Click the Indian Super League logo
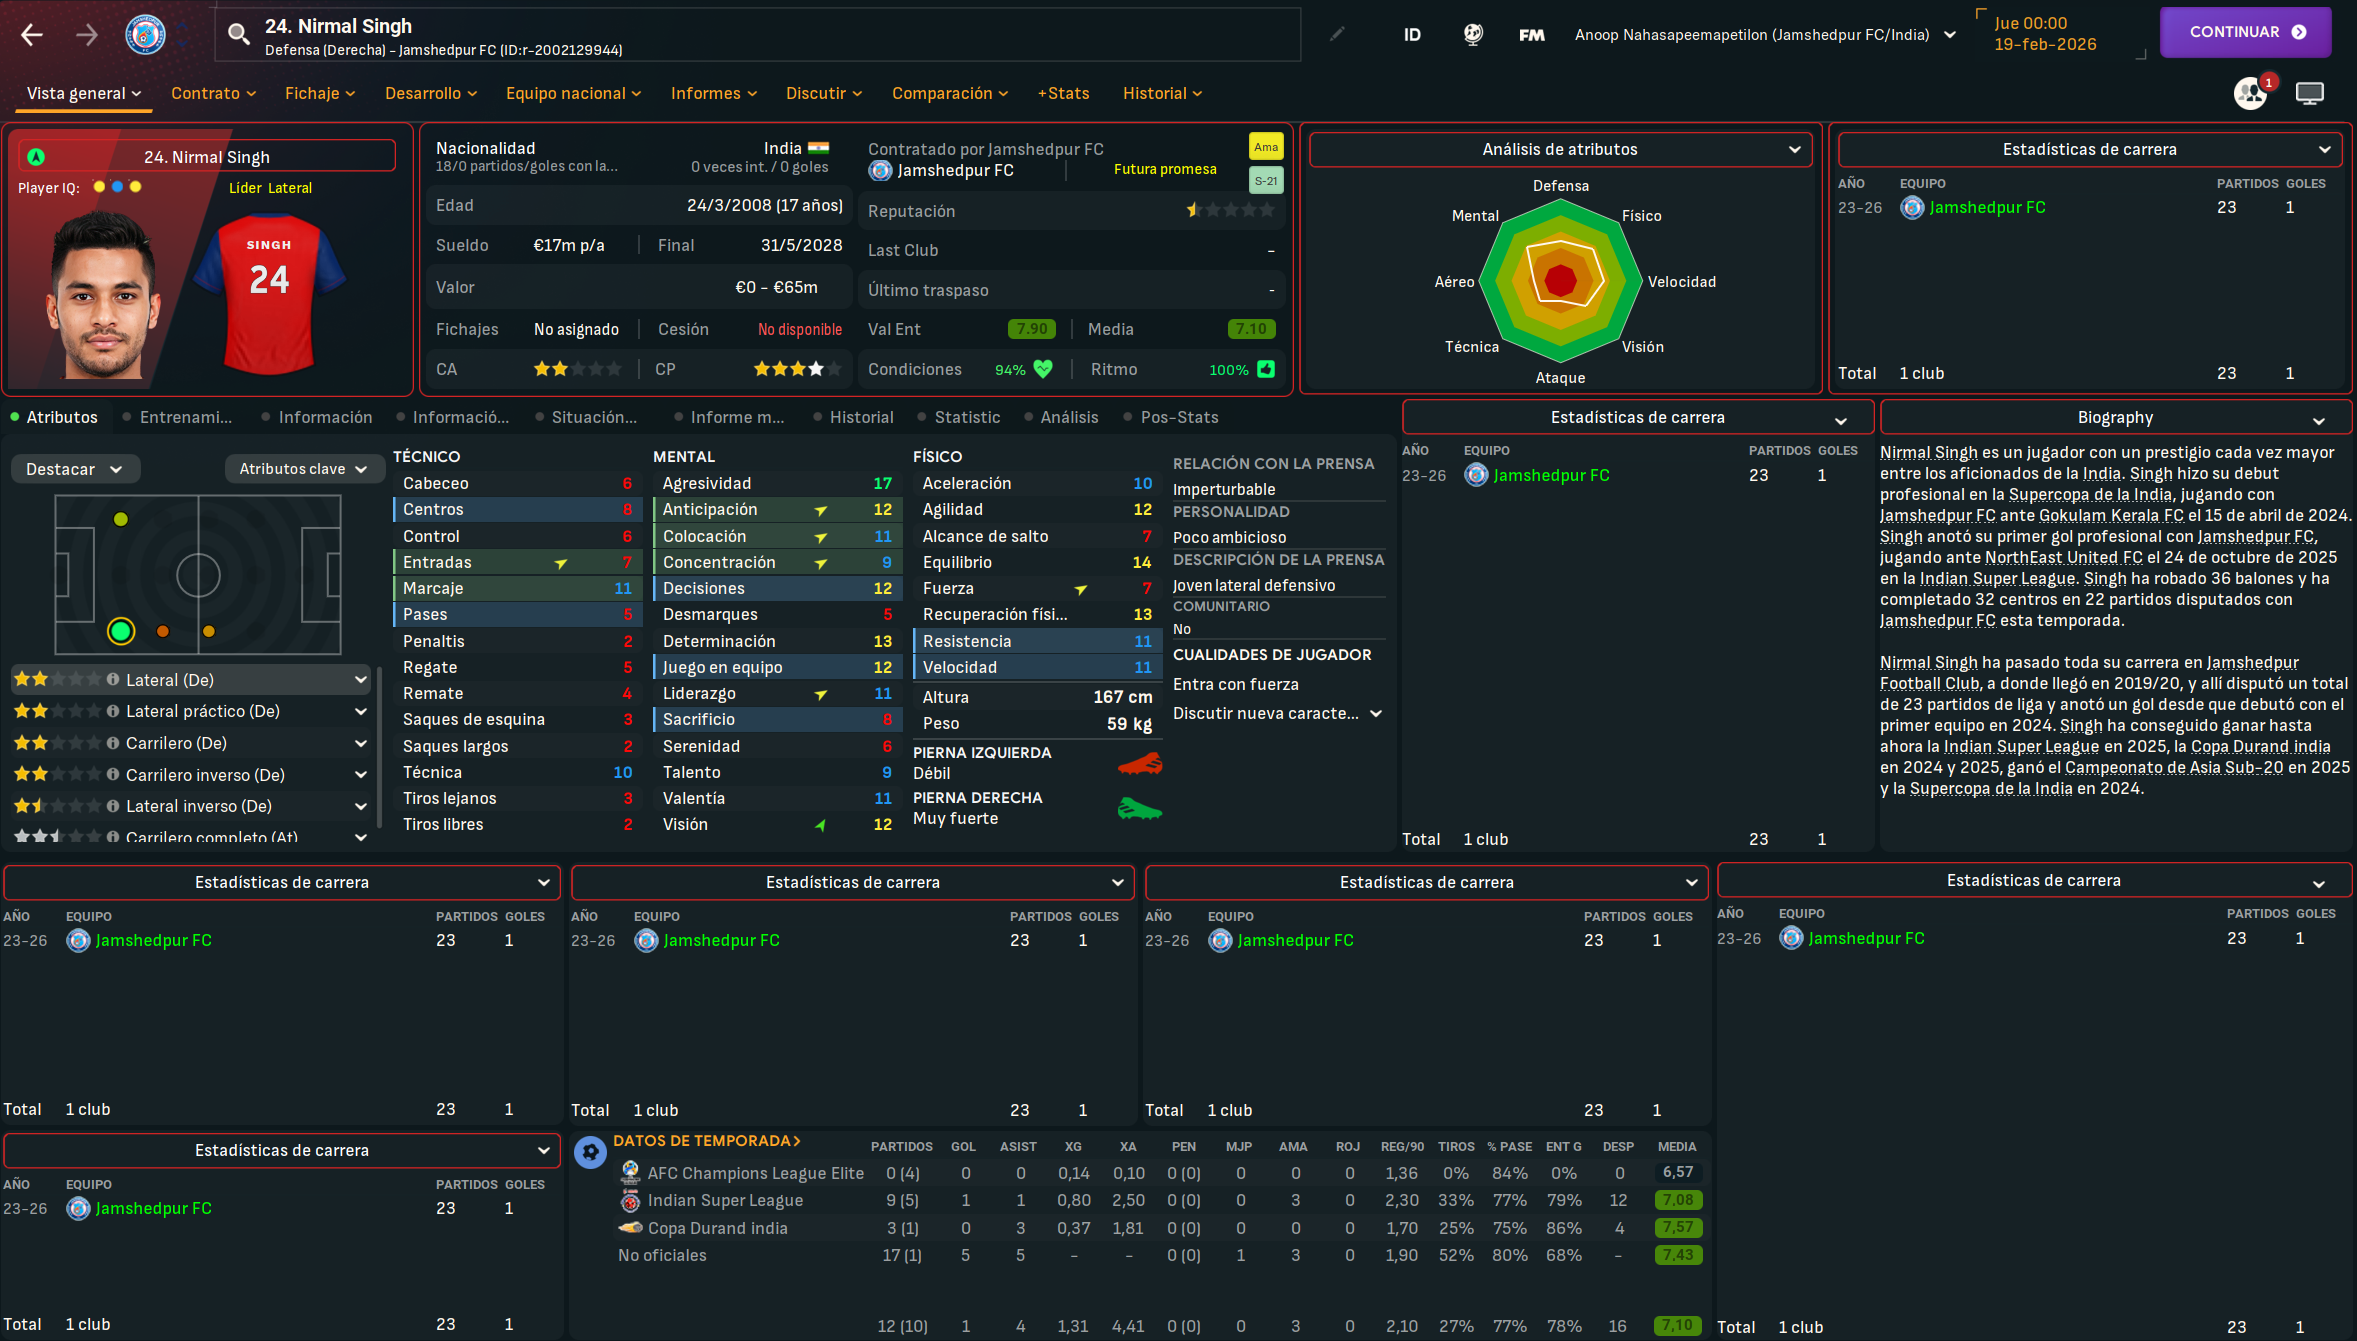 coord(630,1200)
